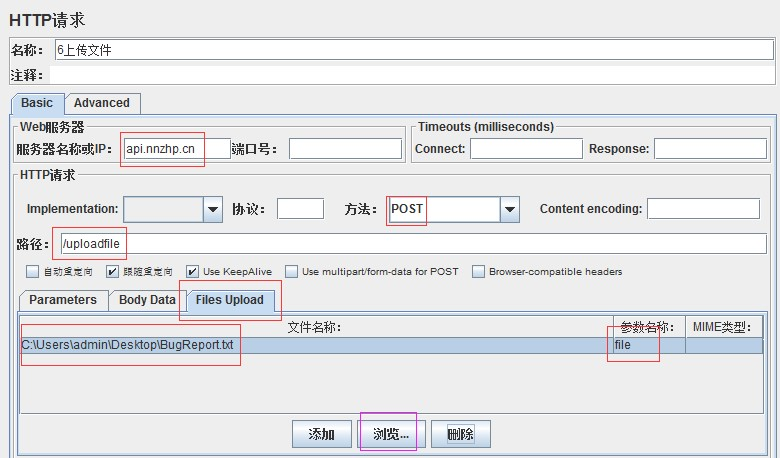Click the 端口号 port number field
Image resolution: width=780 pixels, height=458 pixels.
point(345,149)
